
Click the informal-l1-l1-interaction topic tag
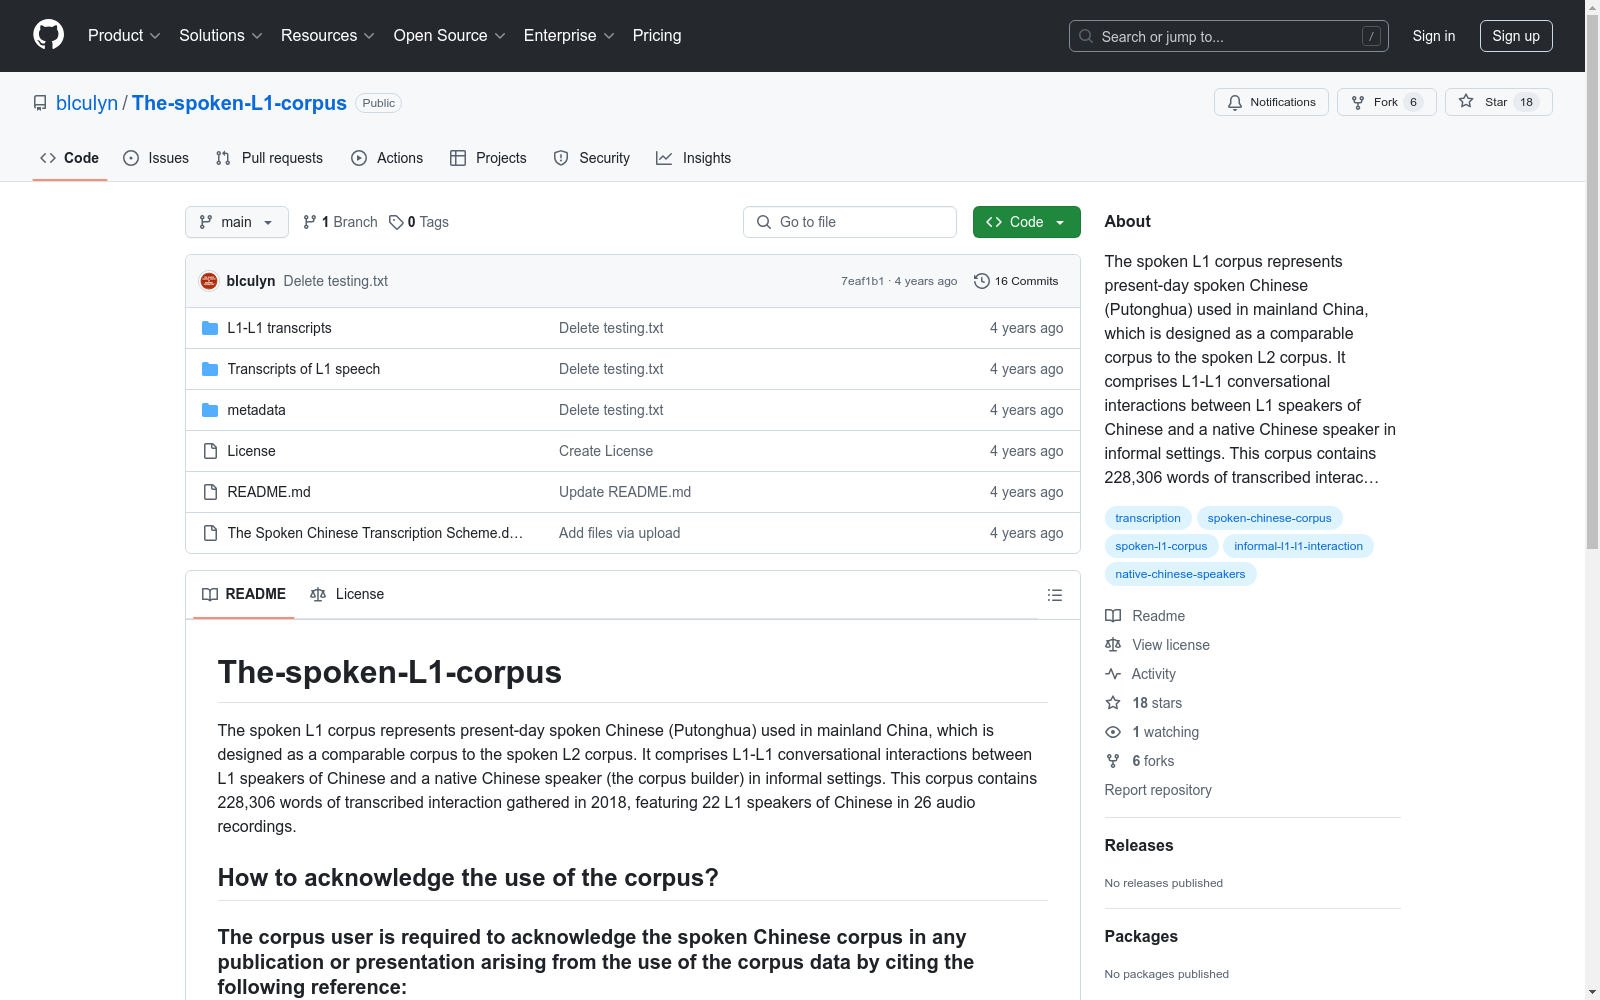pos(1298,546)
